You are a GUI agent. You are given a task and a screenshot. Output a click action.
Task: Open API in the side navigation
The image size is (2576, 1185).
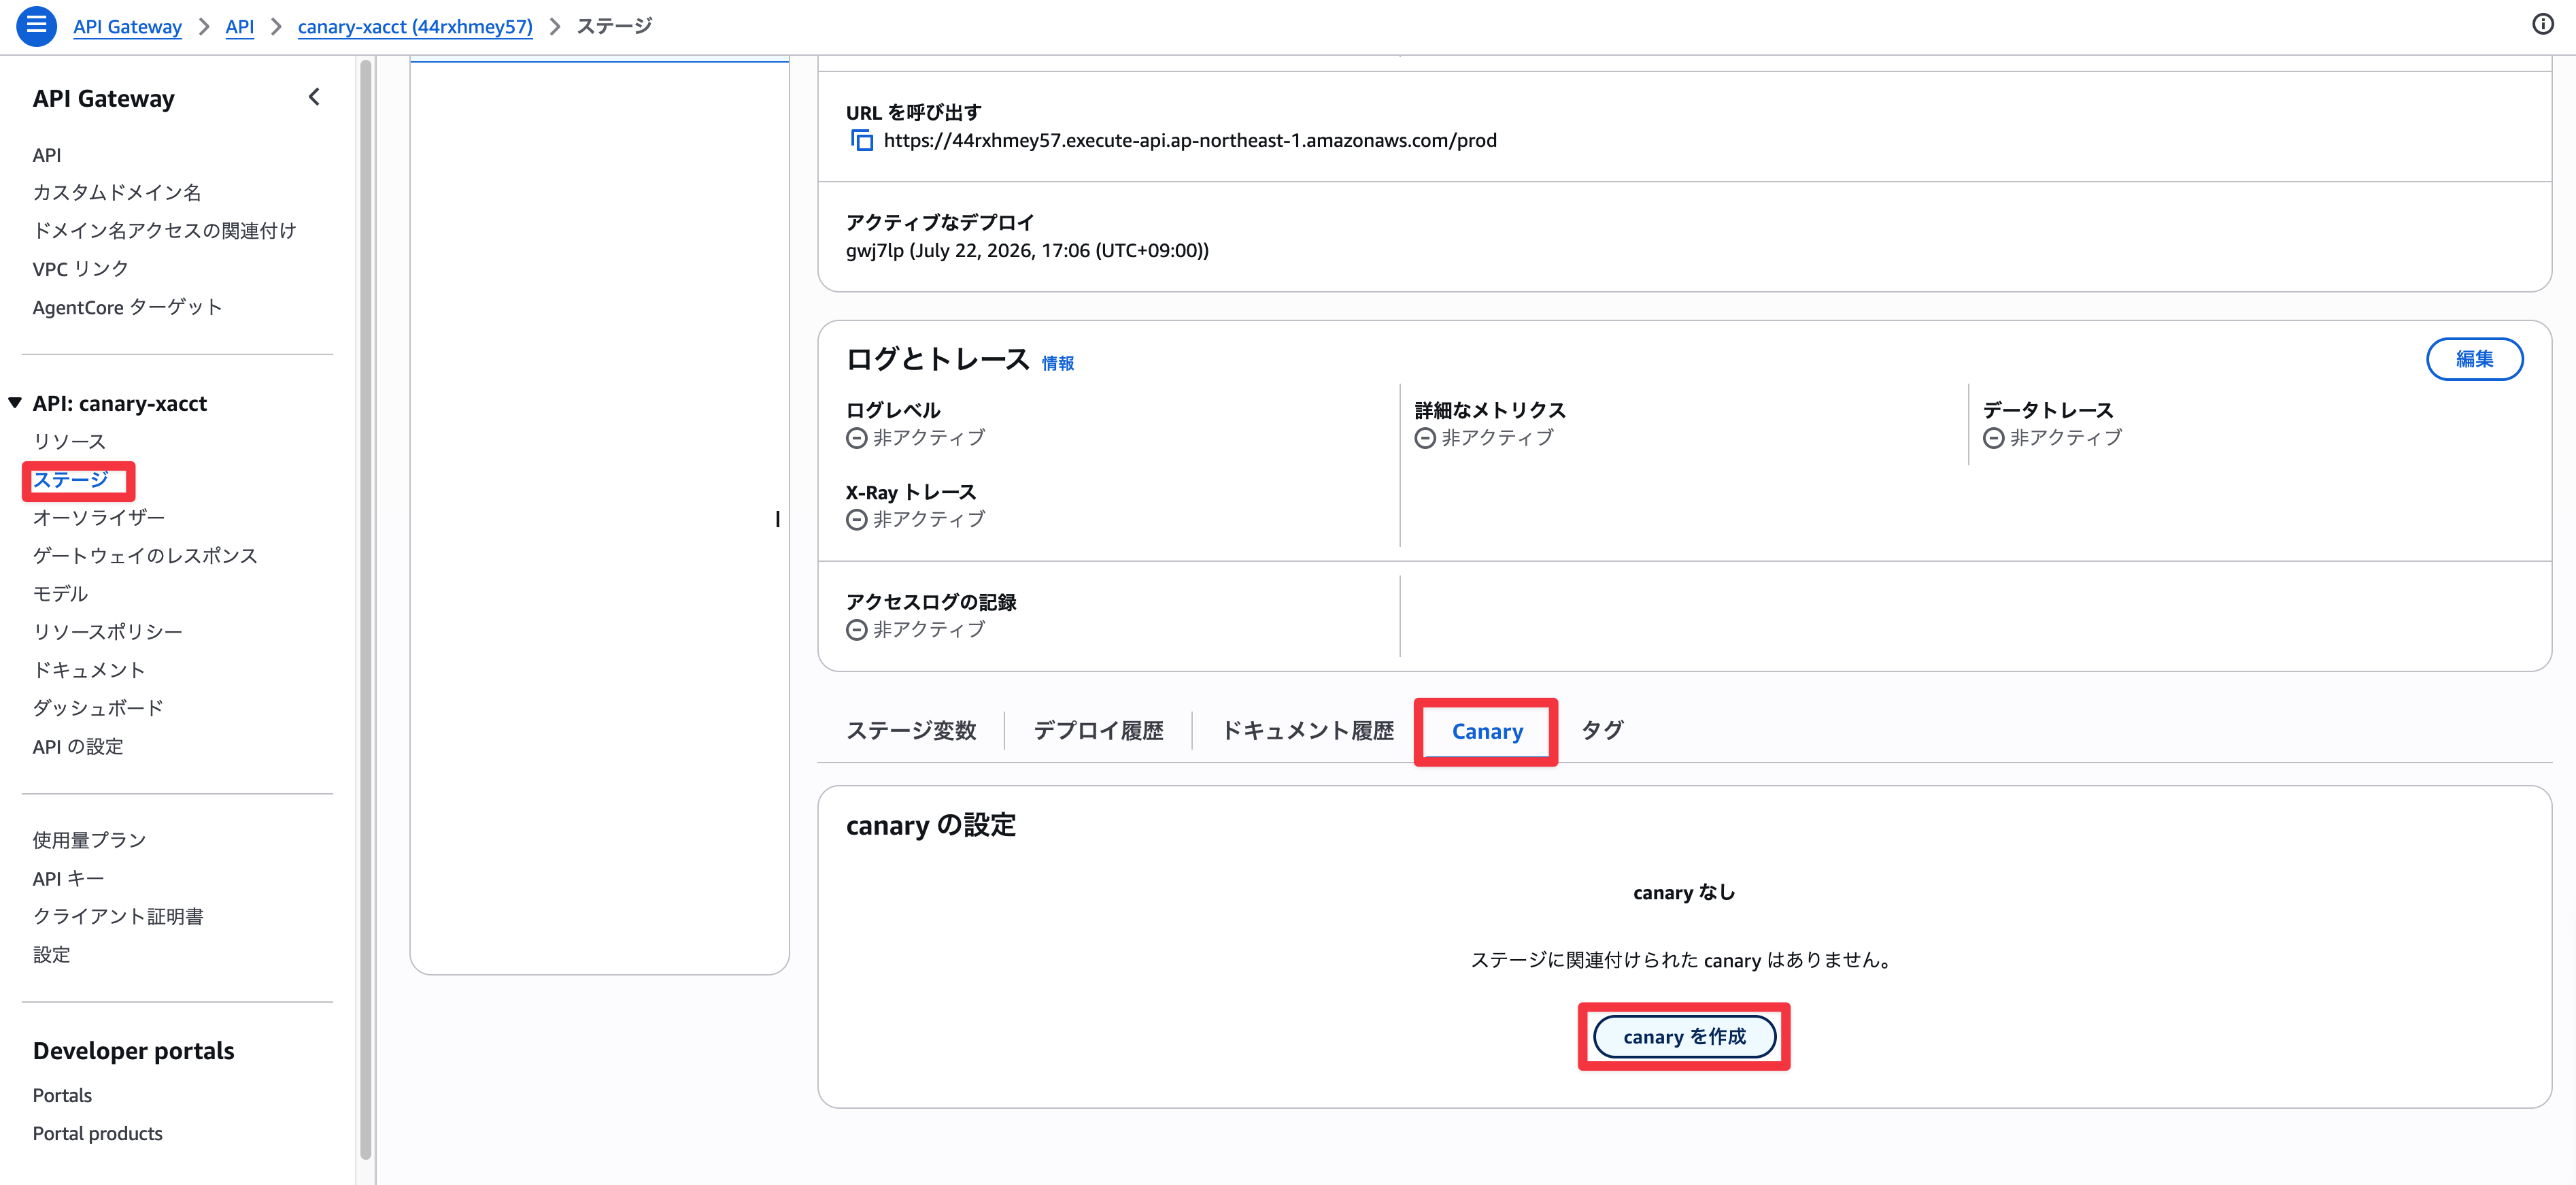47,155
